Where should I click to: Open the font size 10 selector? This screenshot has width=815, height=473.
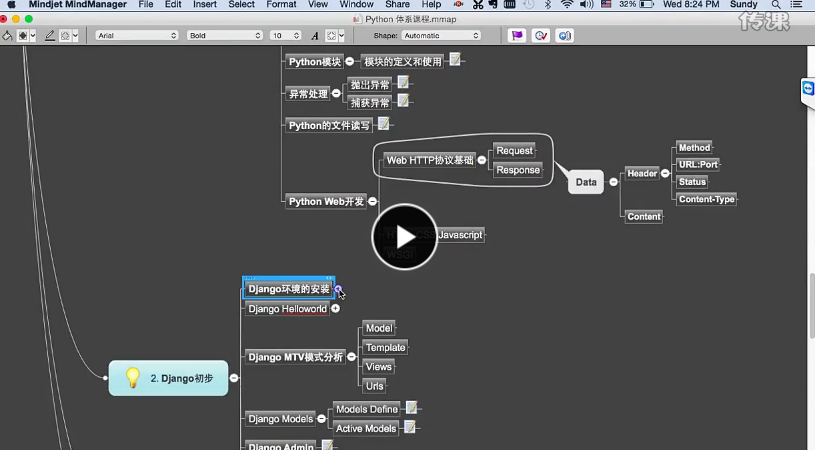pyautogui.click(x=285, y=36)
